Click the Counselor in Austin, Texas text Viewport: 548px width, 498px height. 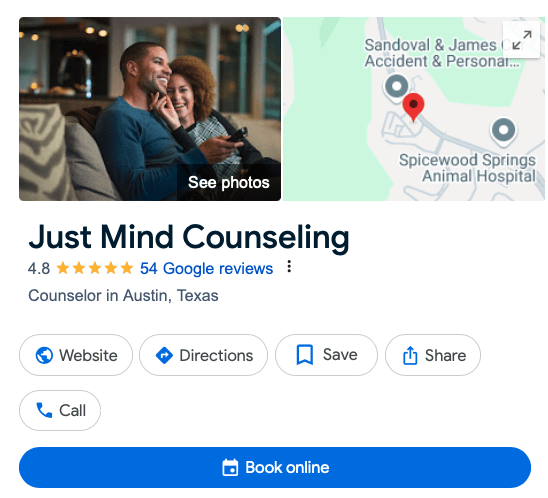click(x=123, y=296)
